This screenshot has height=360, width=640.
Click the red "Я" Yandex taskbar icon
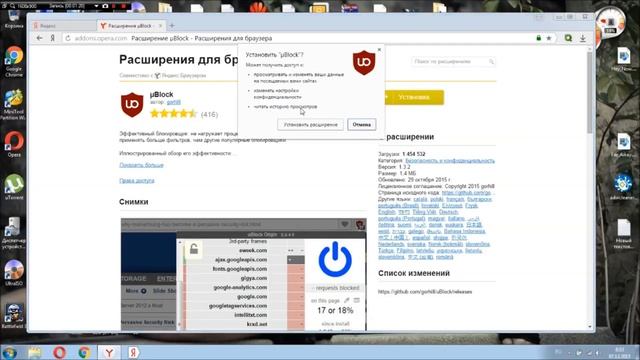[133, 352]
